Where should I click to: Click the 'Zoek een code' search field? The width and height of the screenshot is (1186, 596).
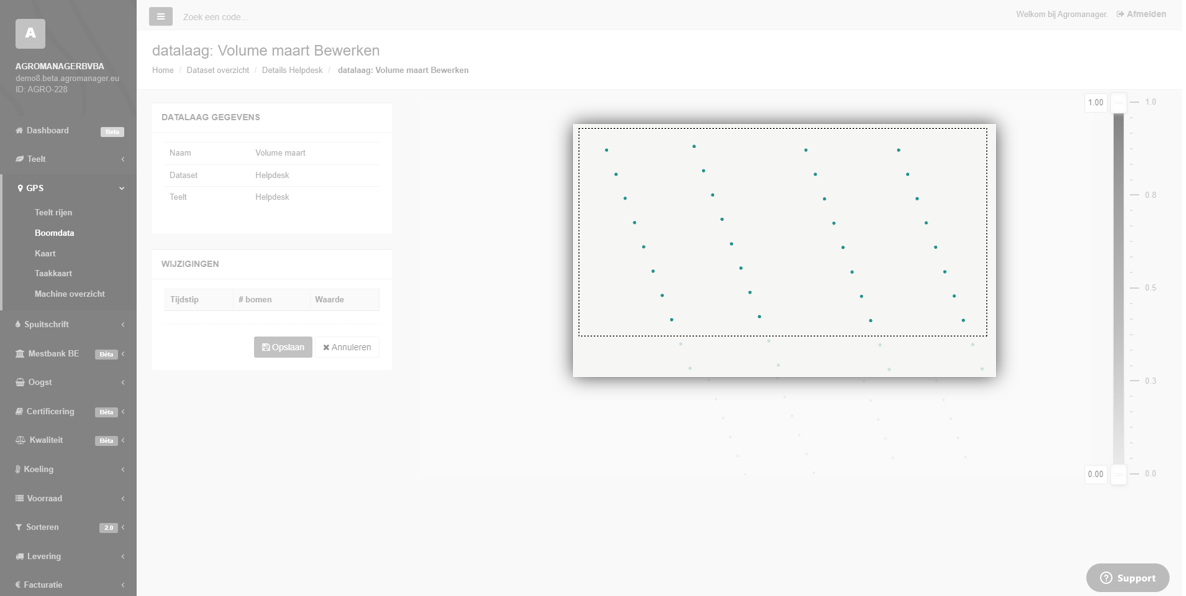click(x=300, y=17)
